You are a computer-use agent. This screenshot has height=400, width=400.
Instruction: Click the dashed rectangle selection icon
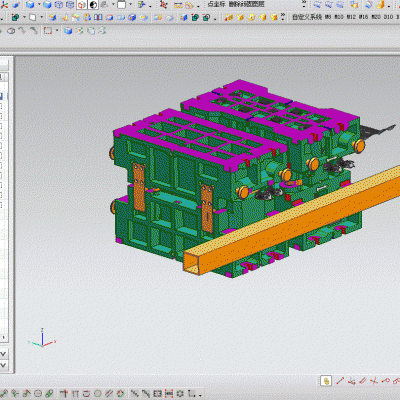point(48,31)
